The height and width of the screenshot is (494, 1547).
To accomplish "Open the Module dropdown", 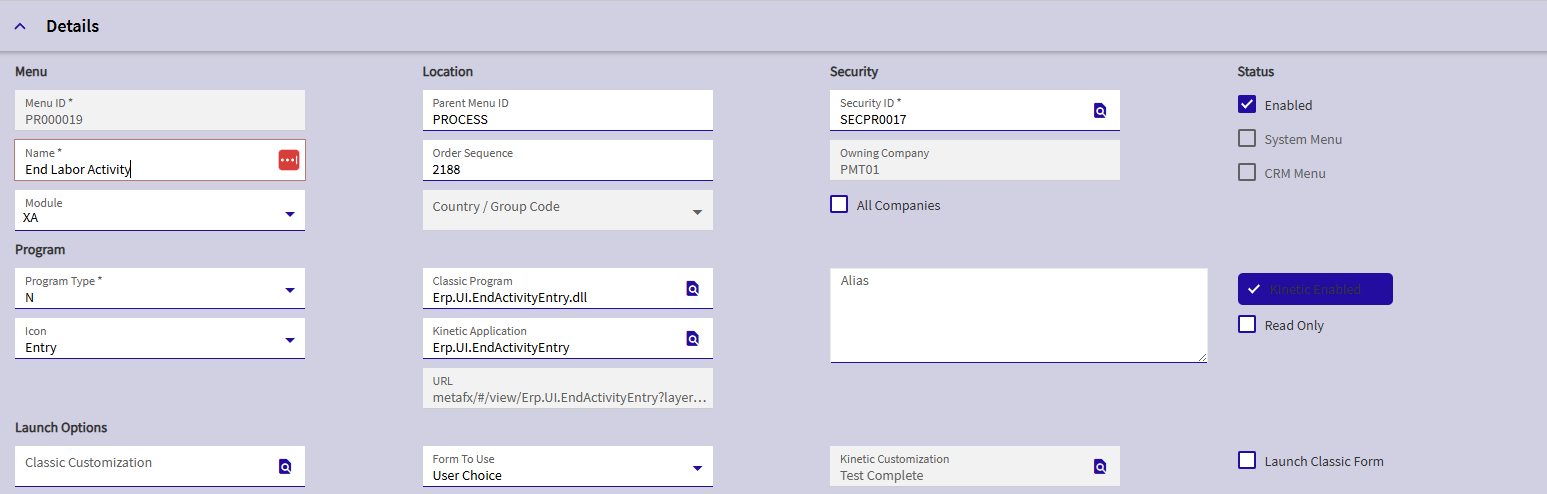I will coord(289,214).
